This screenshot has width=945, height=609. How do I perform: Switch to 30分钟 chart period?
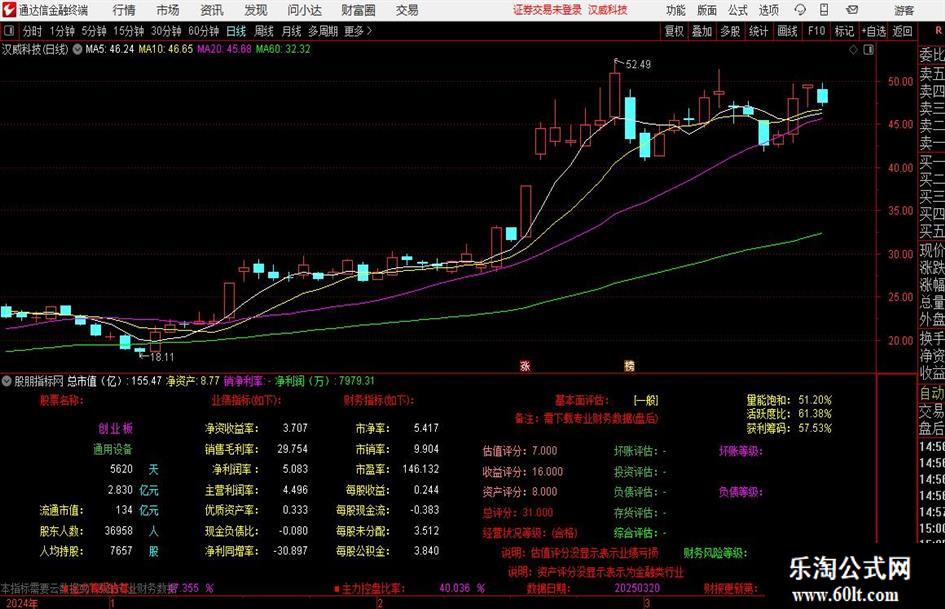click(x=166, y=31)
